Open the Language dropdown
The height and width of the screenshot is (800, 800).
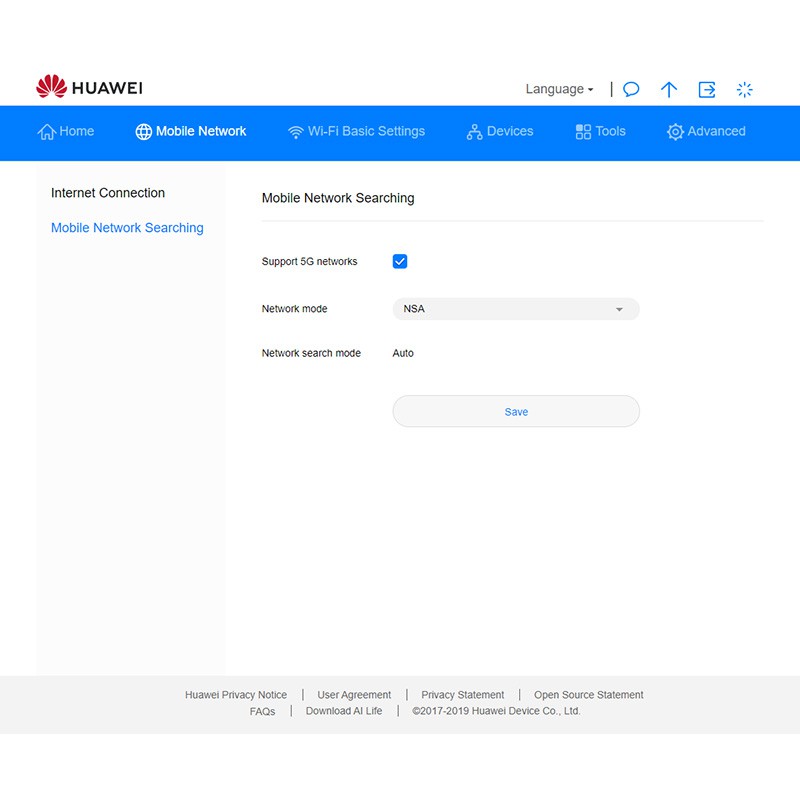click(x=559, y=89)
